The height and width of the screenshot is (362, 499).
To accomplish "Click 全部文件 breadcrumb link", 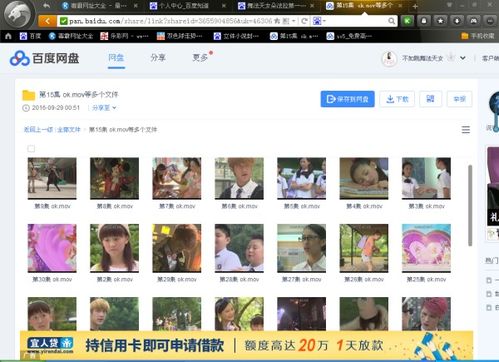I will (69, 129).
